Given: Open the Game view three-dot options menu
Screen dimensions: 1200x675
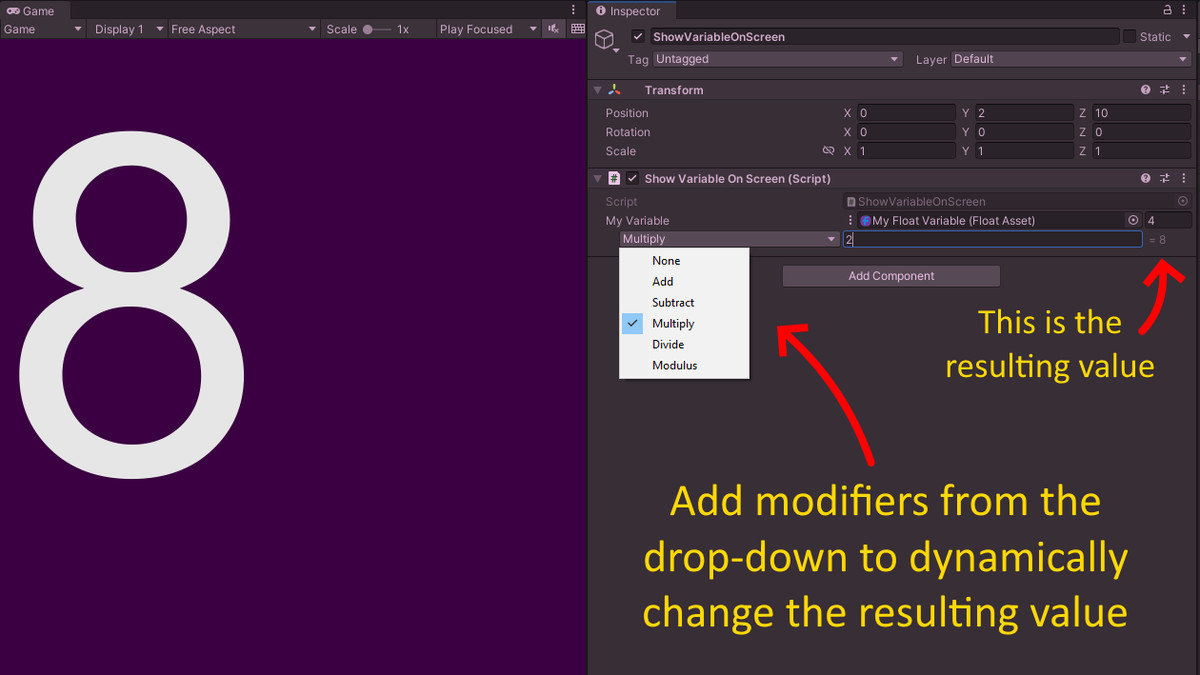Looking at the screenshot, I should click(x=573, y=10).
